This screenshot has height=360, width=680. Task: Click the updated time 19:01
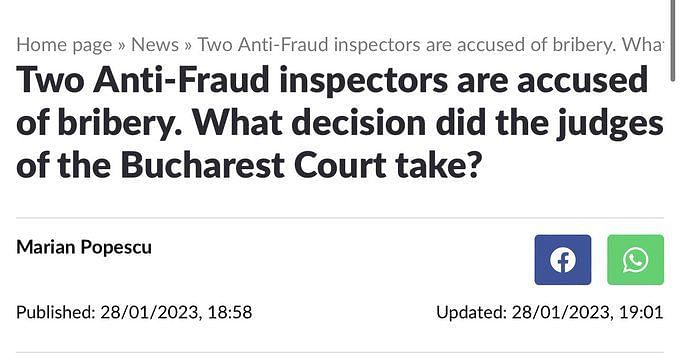tap(641, 312)
